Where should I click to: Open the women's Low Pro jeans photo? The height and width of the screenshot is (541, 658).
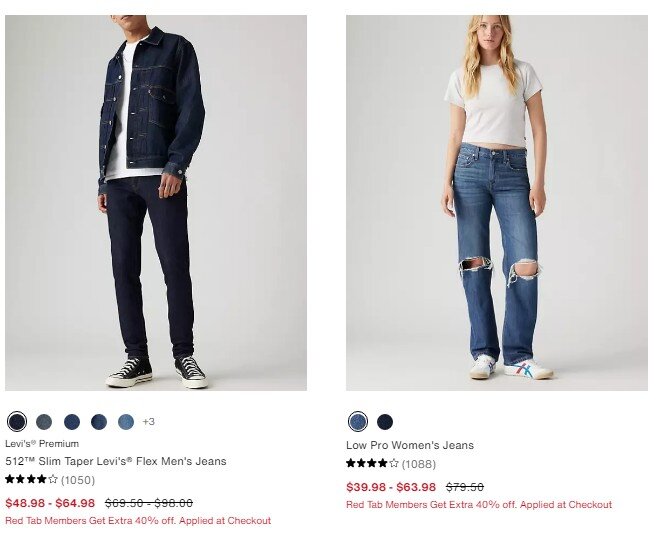click(x=497, y=203)
